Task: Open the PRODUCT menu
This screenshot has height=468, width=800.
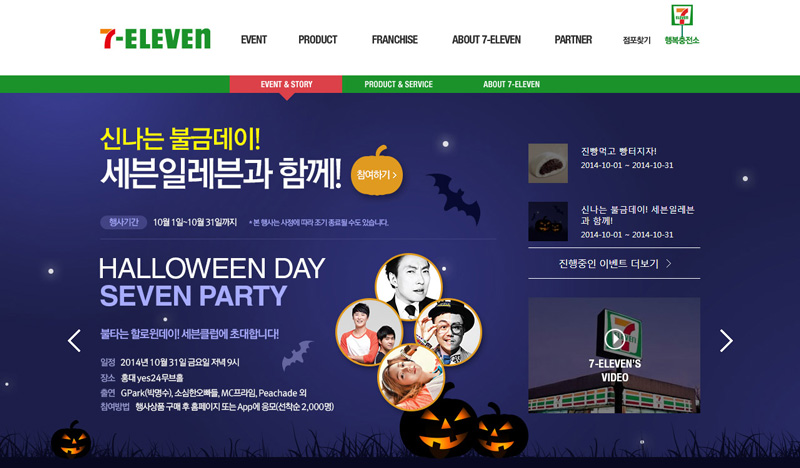Action: (x=318, y=40)
